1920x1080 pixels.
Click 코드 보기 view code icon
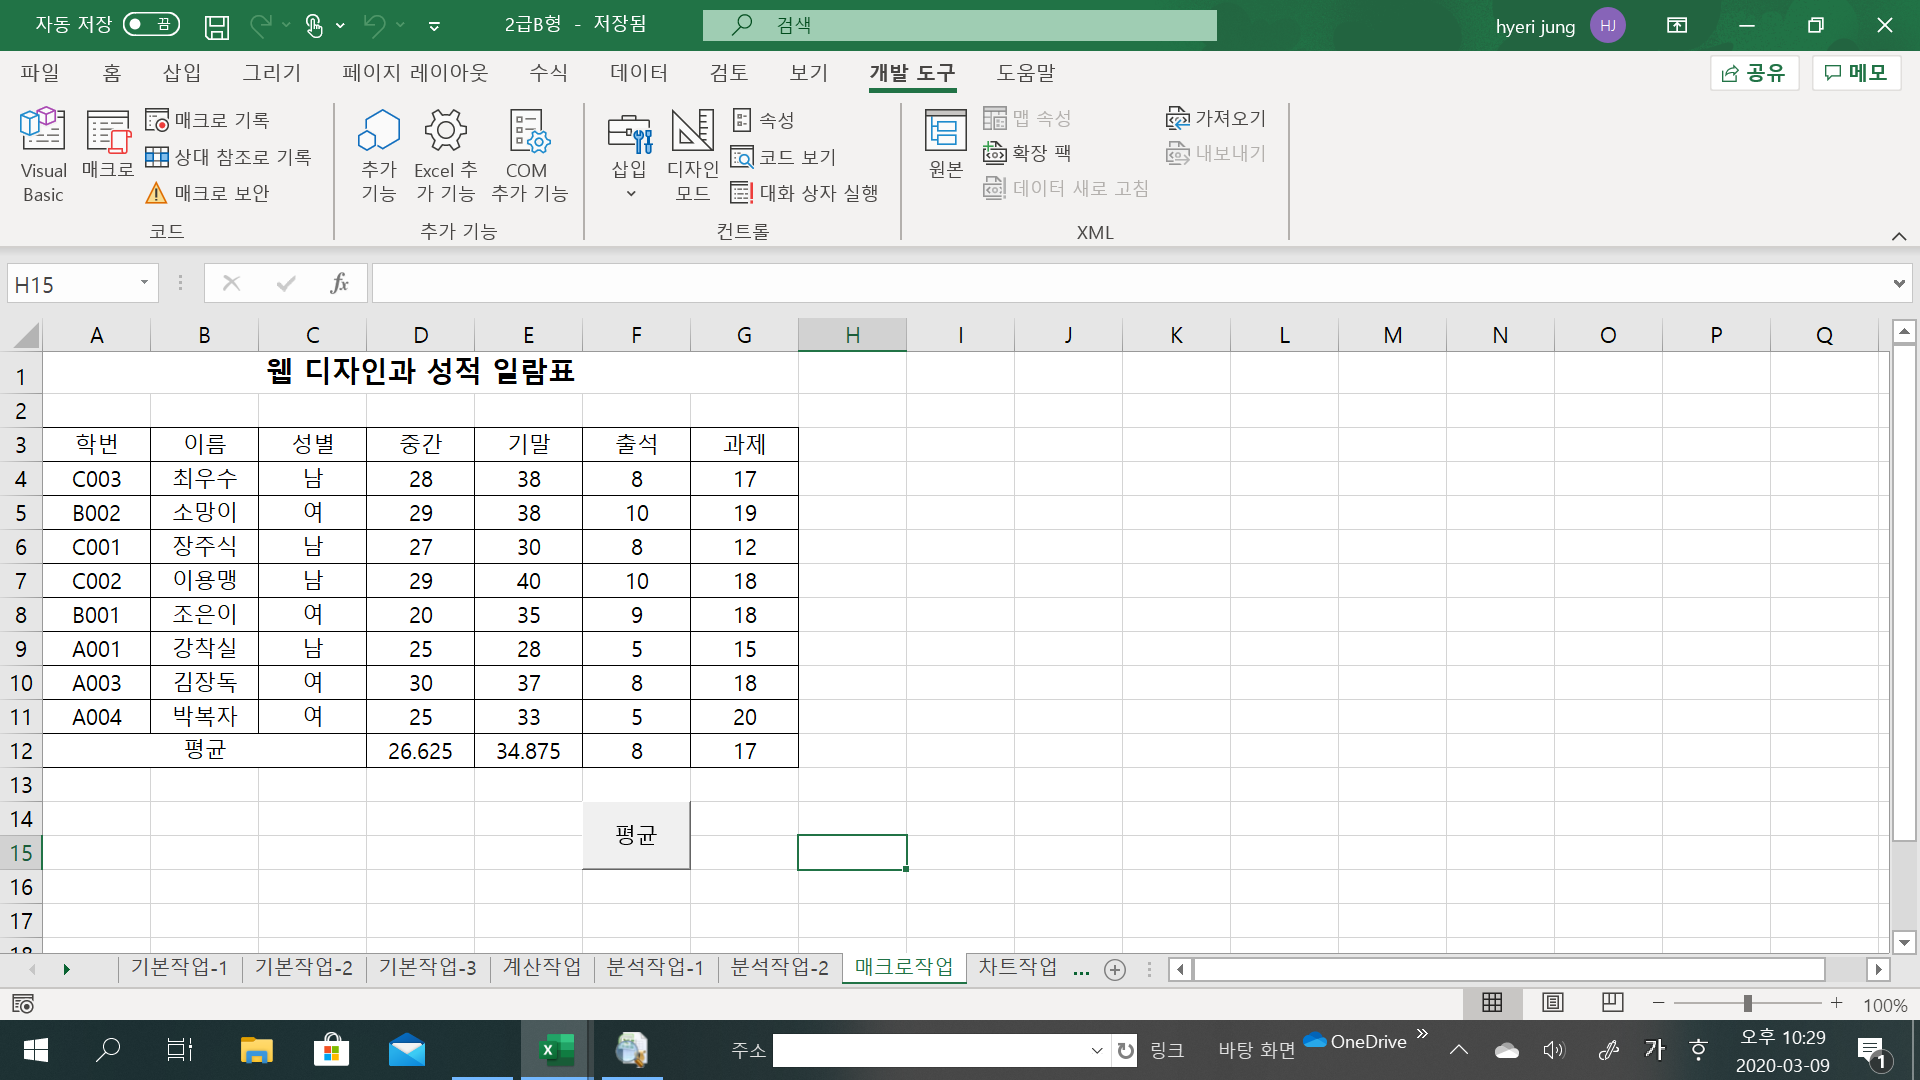tap(783, 157)
